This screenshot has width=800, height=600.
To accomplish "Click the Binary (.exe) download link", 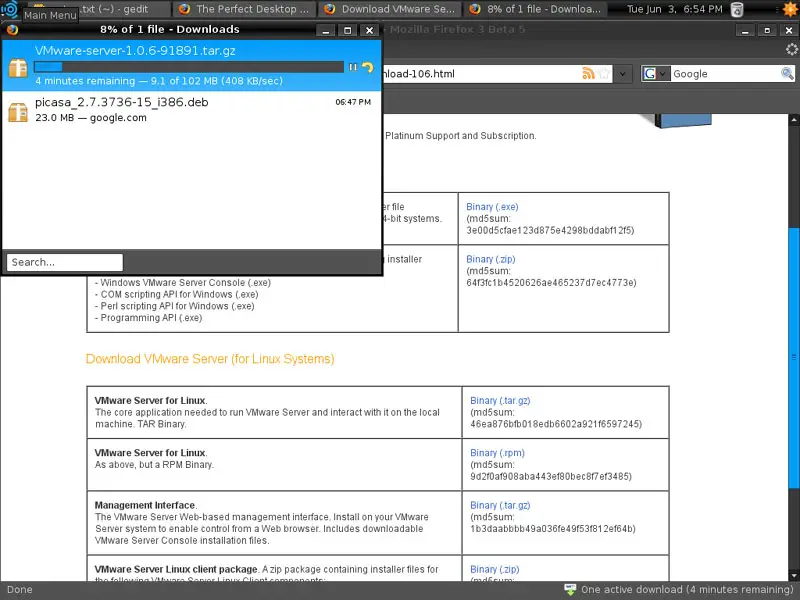I will 492,207.
